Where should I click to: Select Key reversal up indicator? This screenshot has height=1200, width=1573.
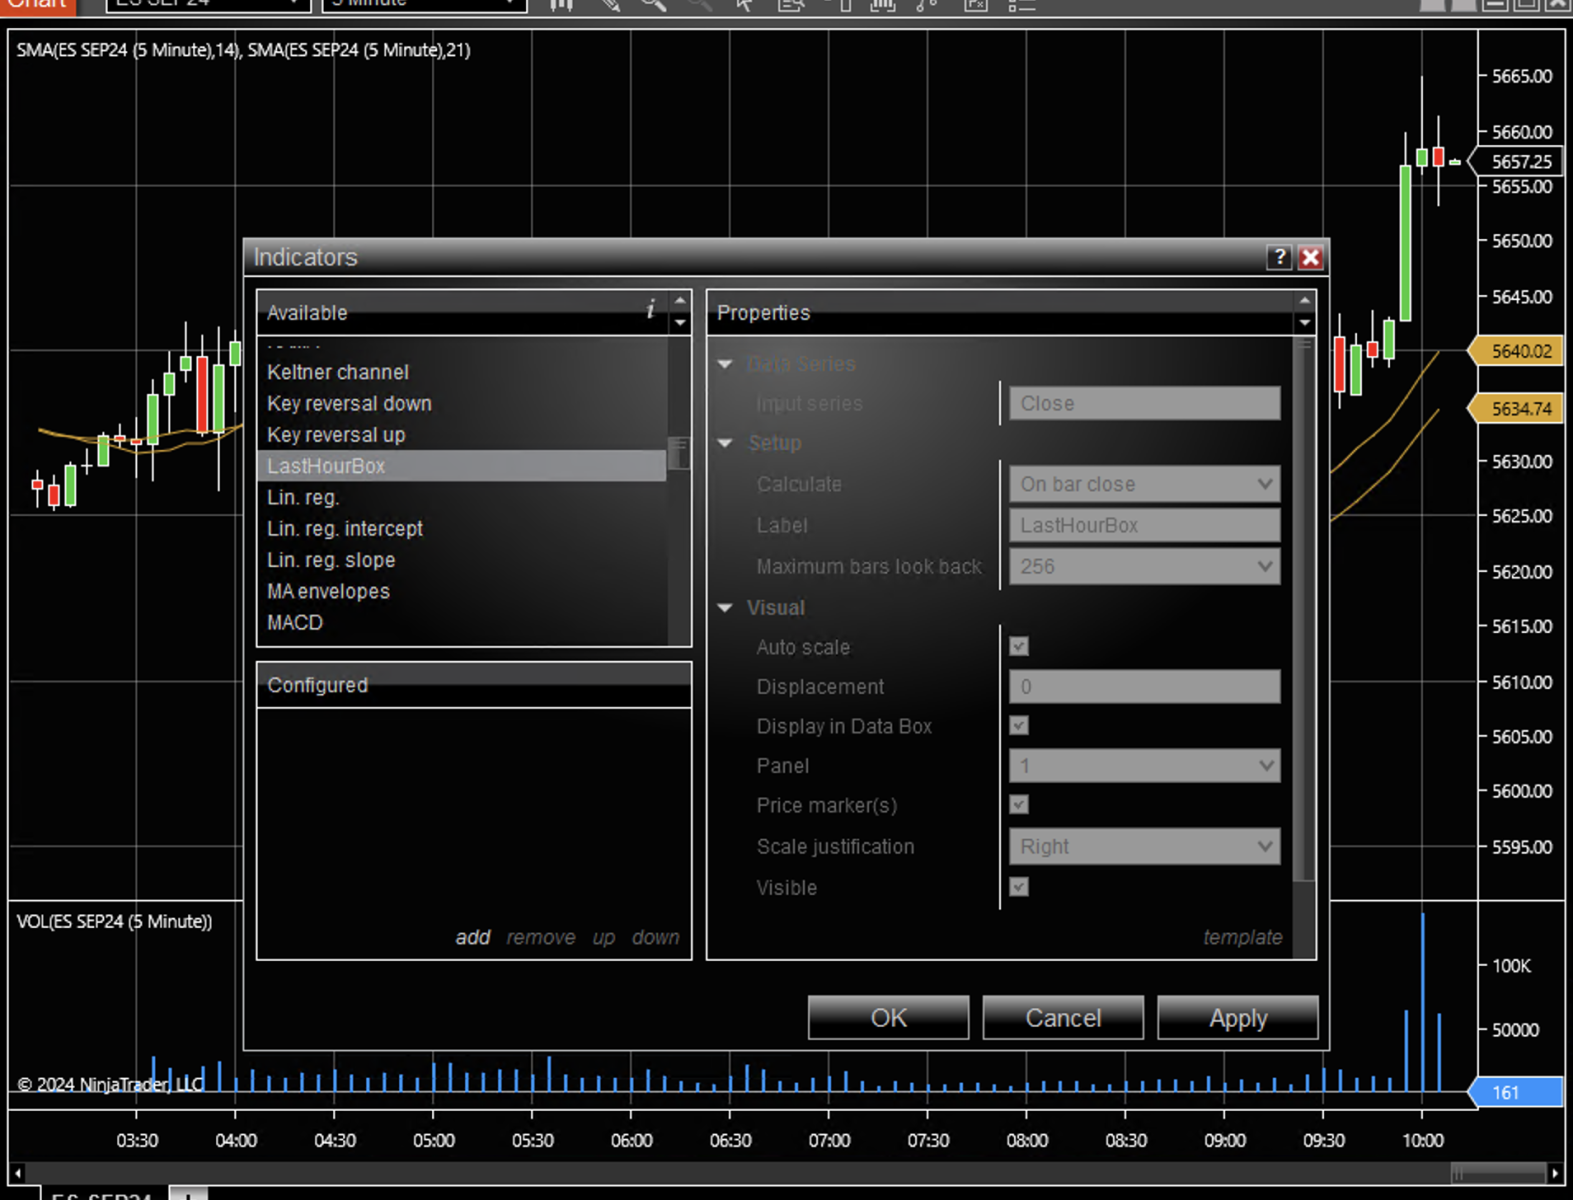pyautogui.click(x=462, y=435)
